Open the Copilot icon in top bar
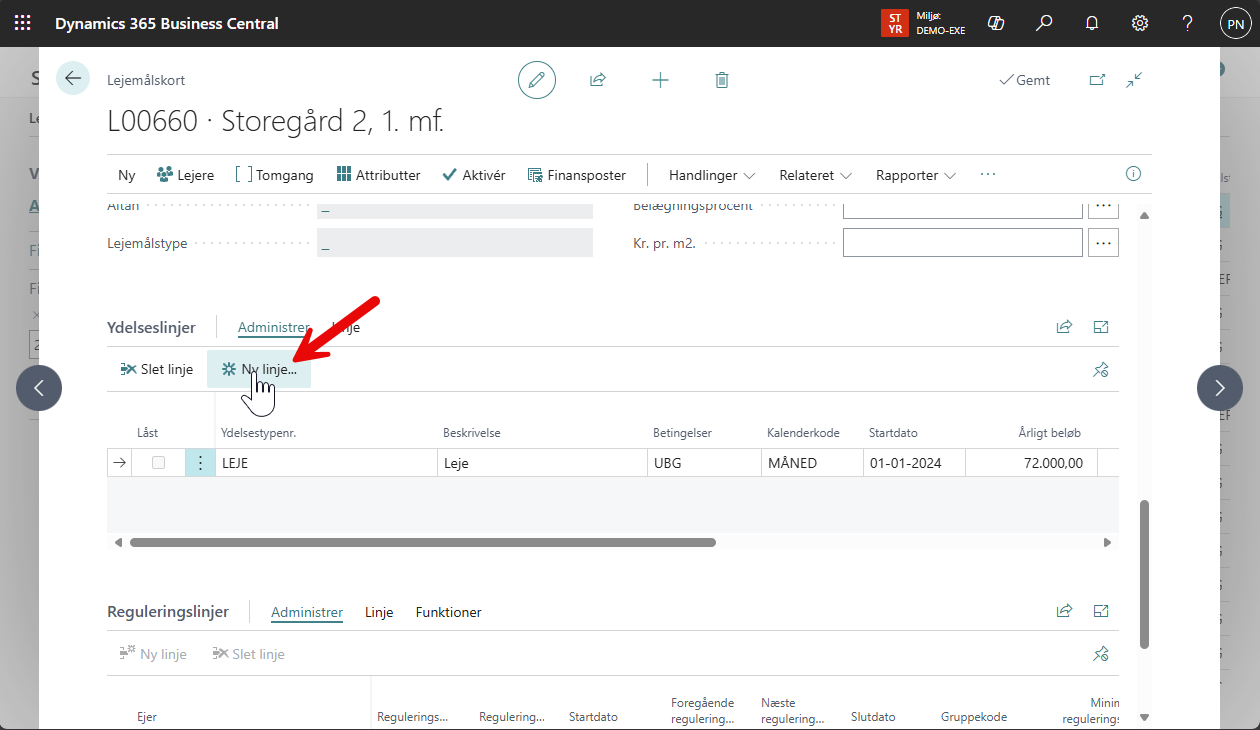 (x=995, y=23)
